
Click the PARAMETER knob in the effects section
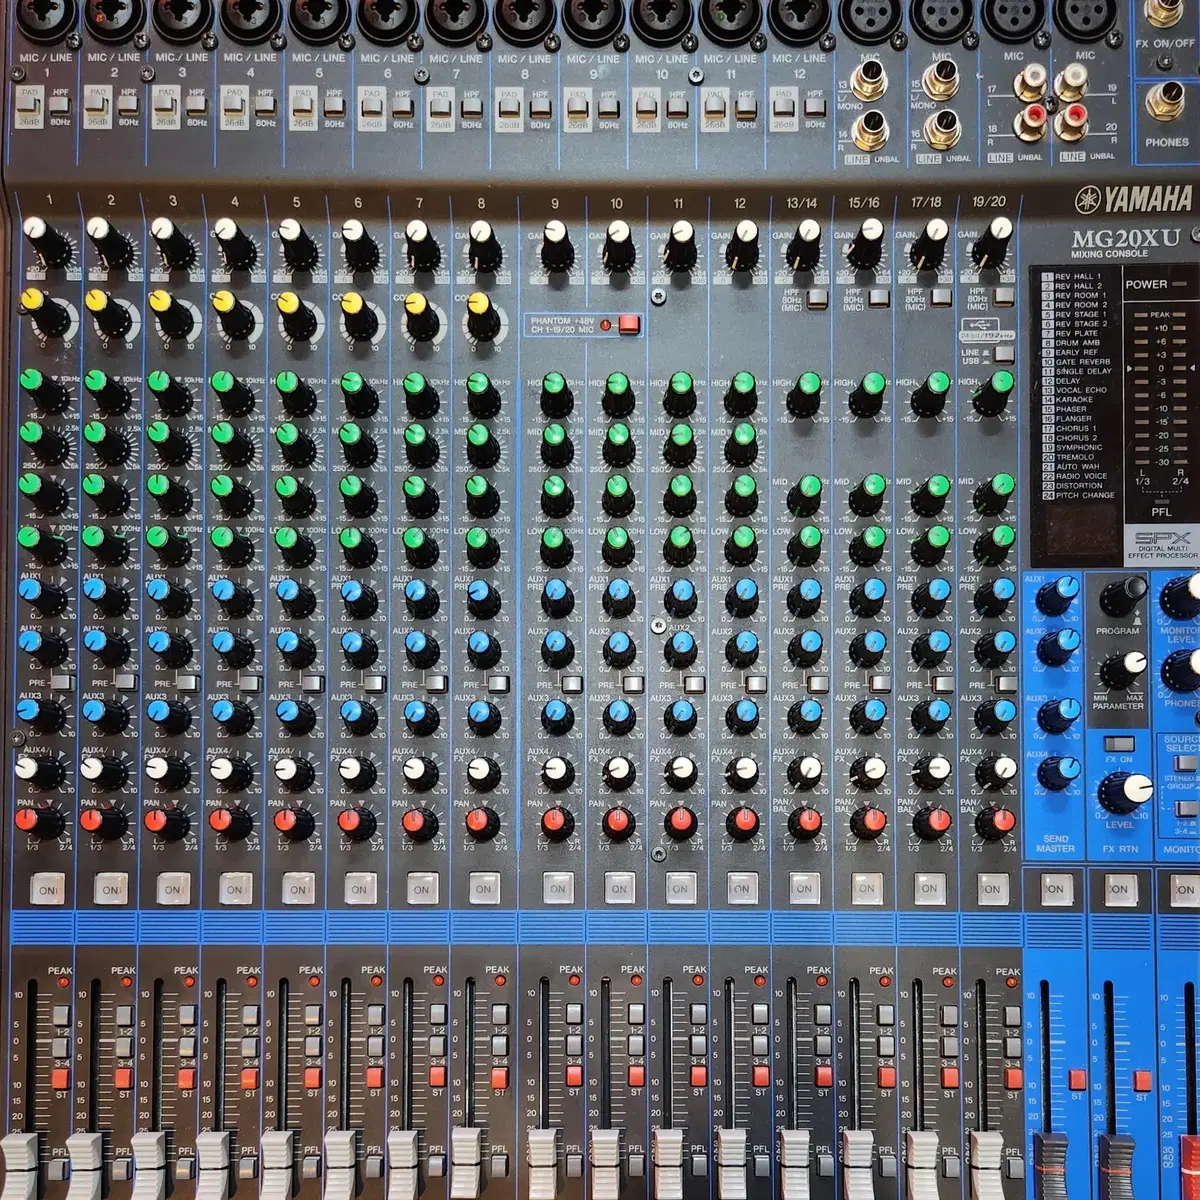[x=1123, y=668]
